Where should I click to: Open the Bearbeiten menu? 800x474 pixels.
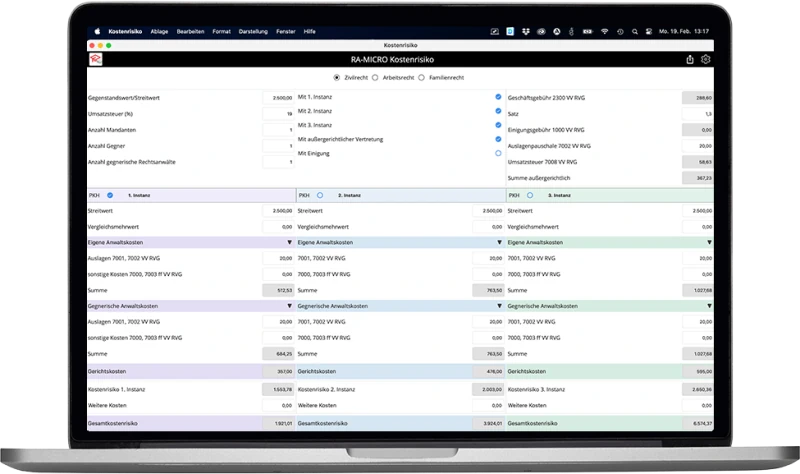(x=190, y=31)
